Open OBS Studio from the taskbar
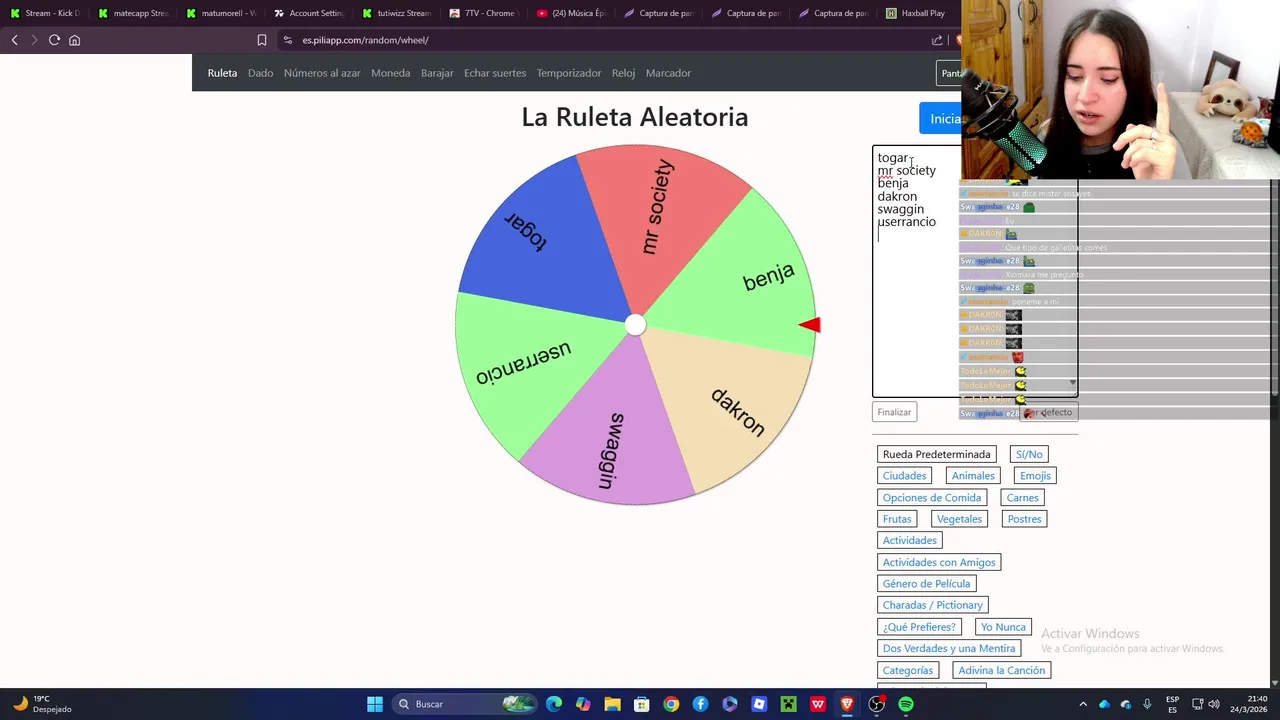1280x720 pixels. pos(877,704)
